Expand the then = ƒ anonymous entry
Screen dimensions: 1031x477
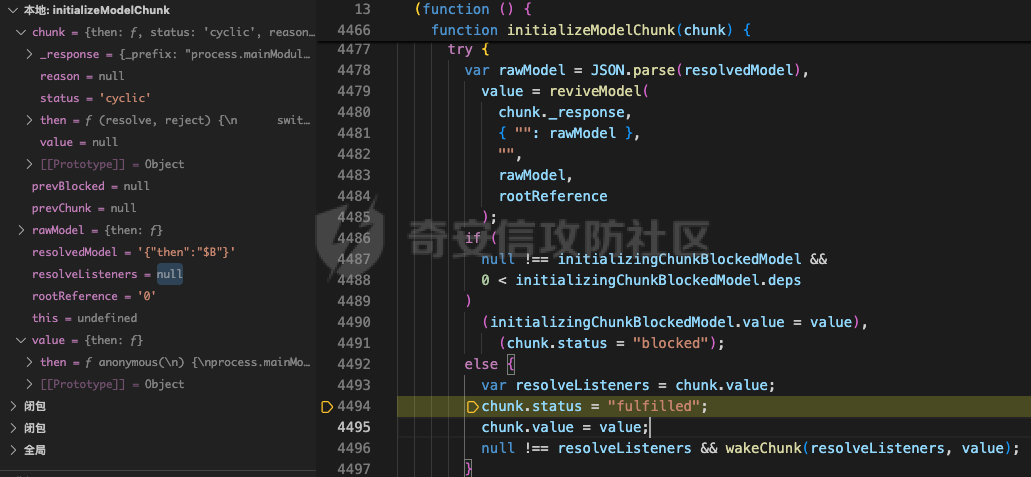(x=30, y=362)
